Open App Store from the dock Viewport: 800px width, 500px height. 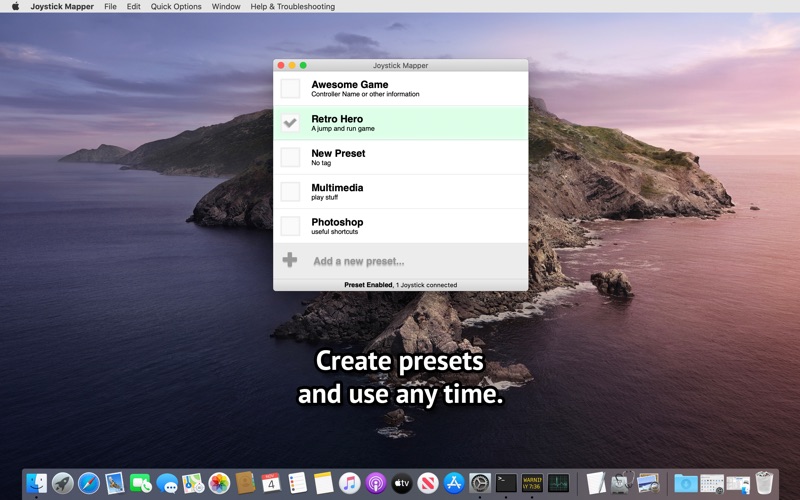pyautogui.click(x=454, y=483)
